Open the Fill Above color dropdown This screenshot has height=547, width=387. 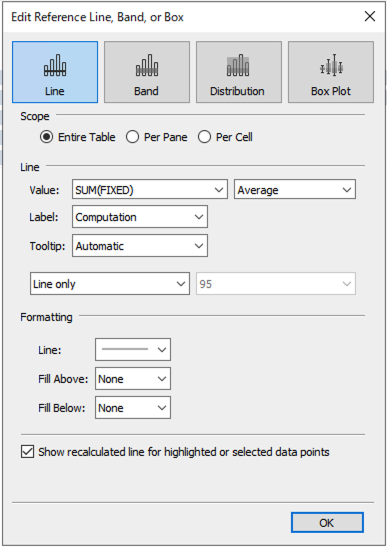133,379
